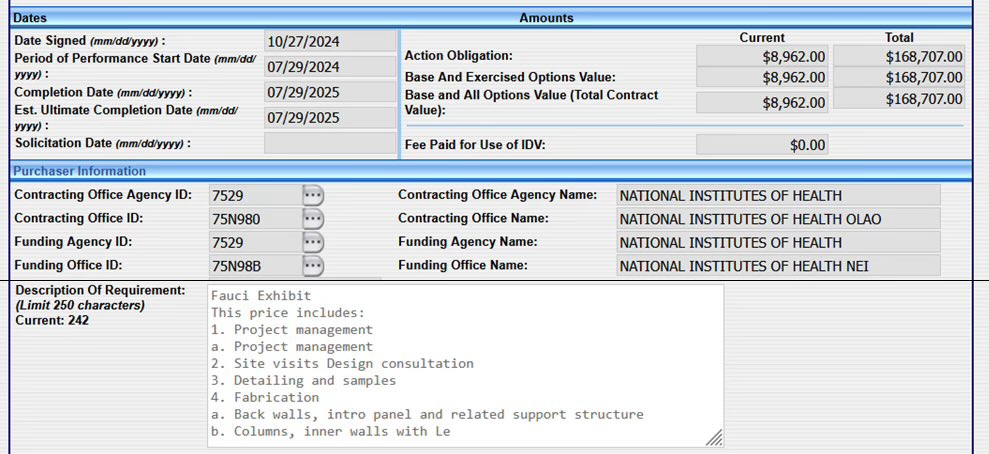Select Contracting Office Name field showing OLAO
This screenshot has width=989, height=454.
tap(778, 219)
